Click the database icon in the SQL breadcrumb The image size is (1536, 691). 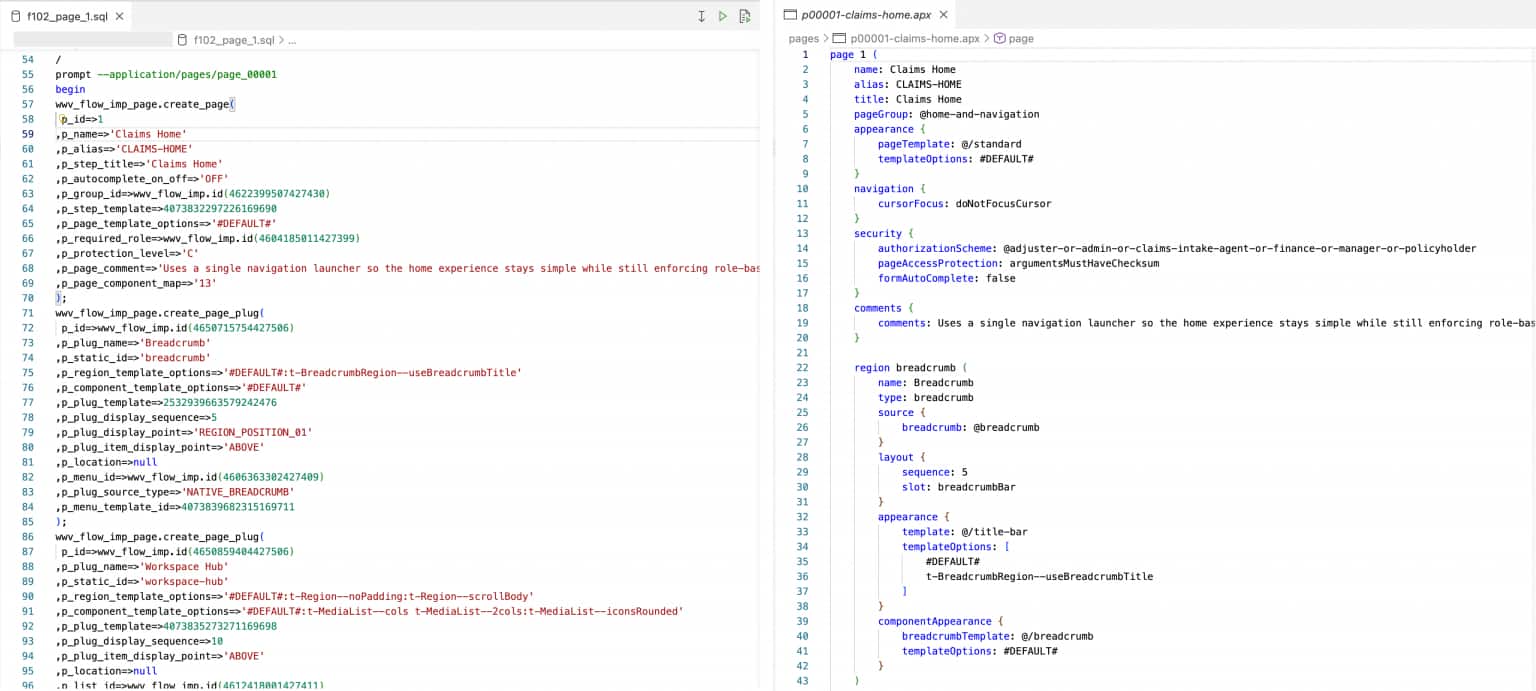(x=182, y=40)
